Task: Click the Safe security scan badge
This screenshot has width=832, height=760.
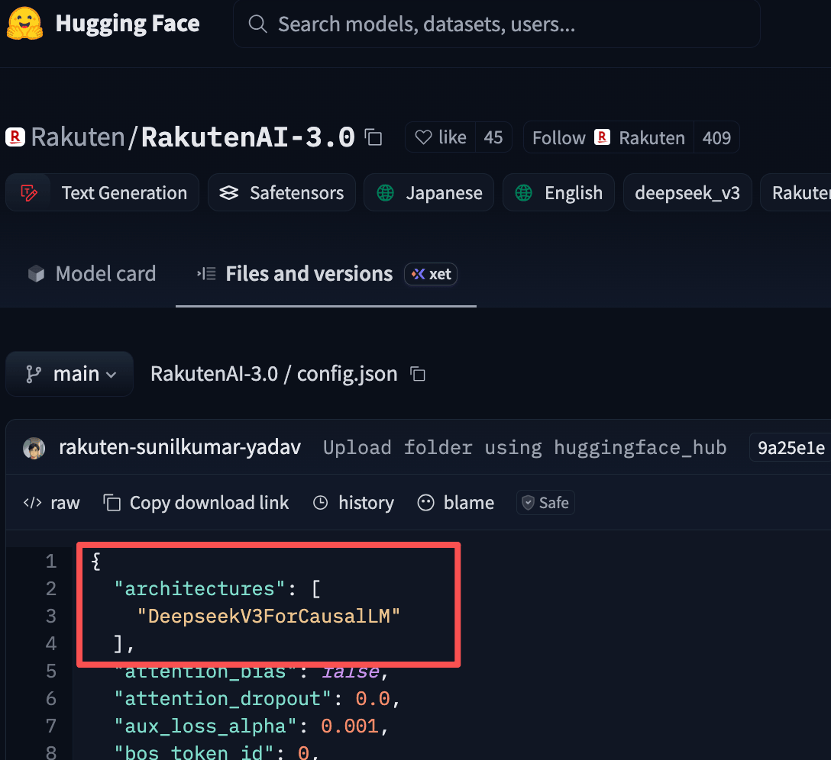Action: click(x=544, y=503)
